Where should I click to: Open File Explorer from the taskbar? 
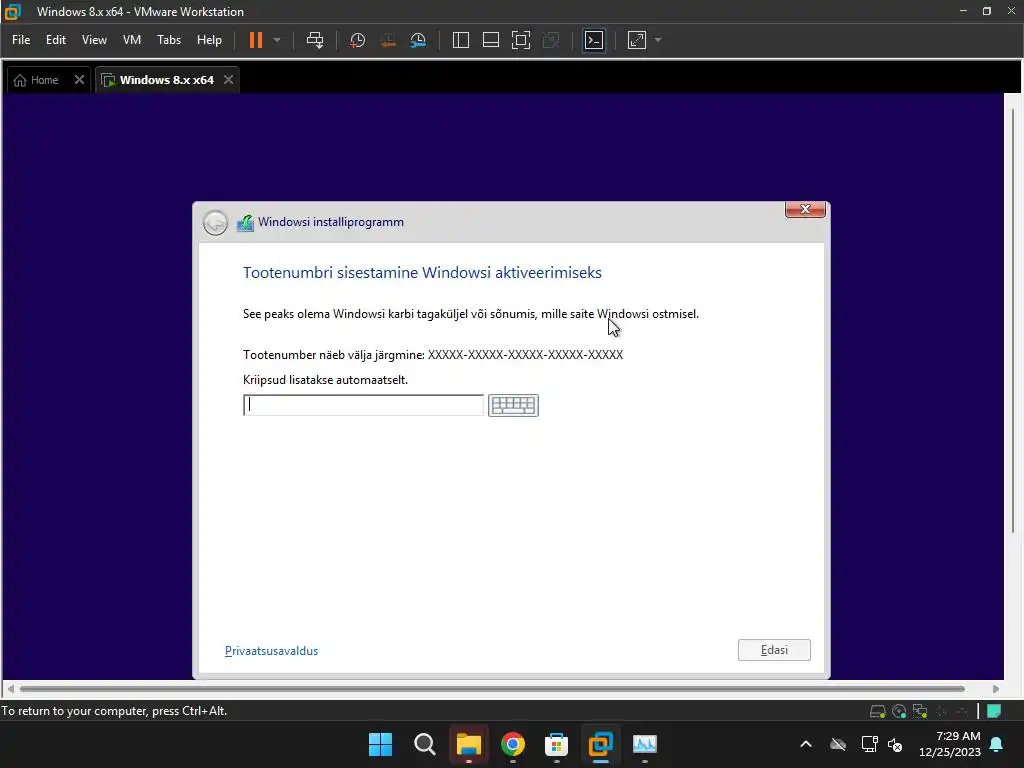pos(468,744)
